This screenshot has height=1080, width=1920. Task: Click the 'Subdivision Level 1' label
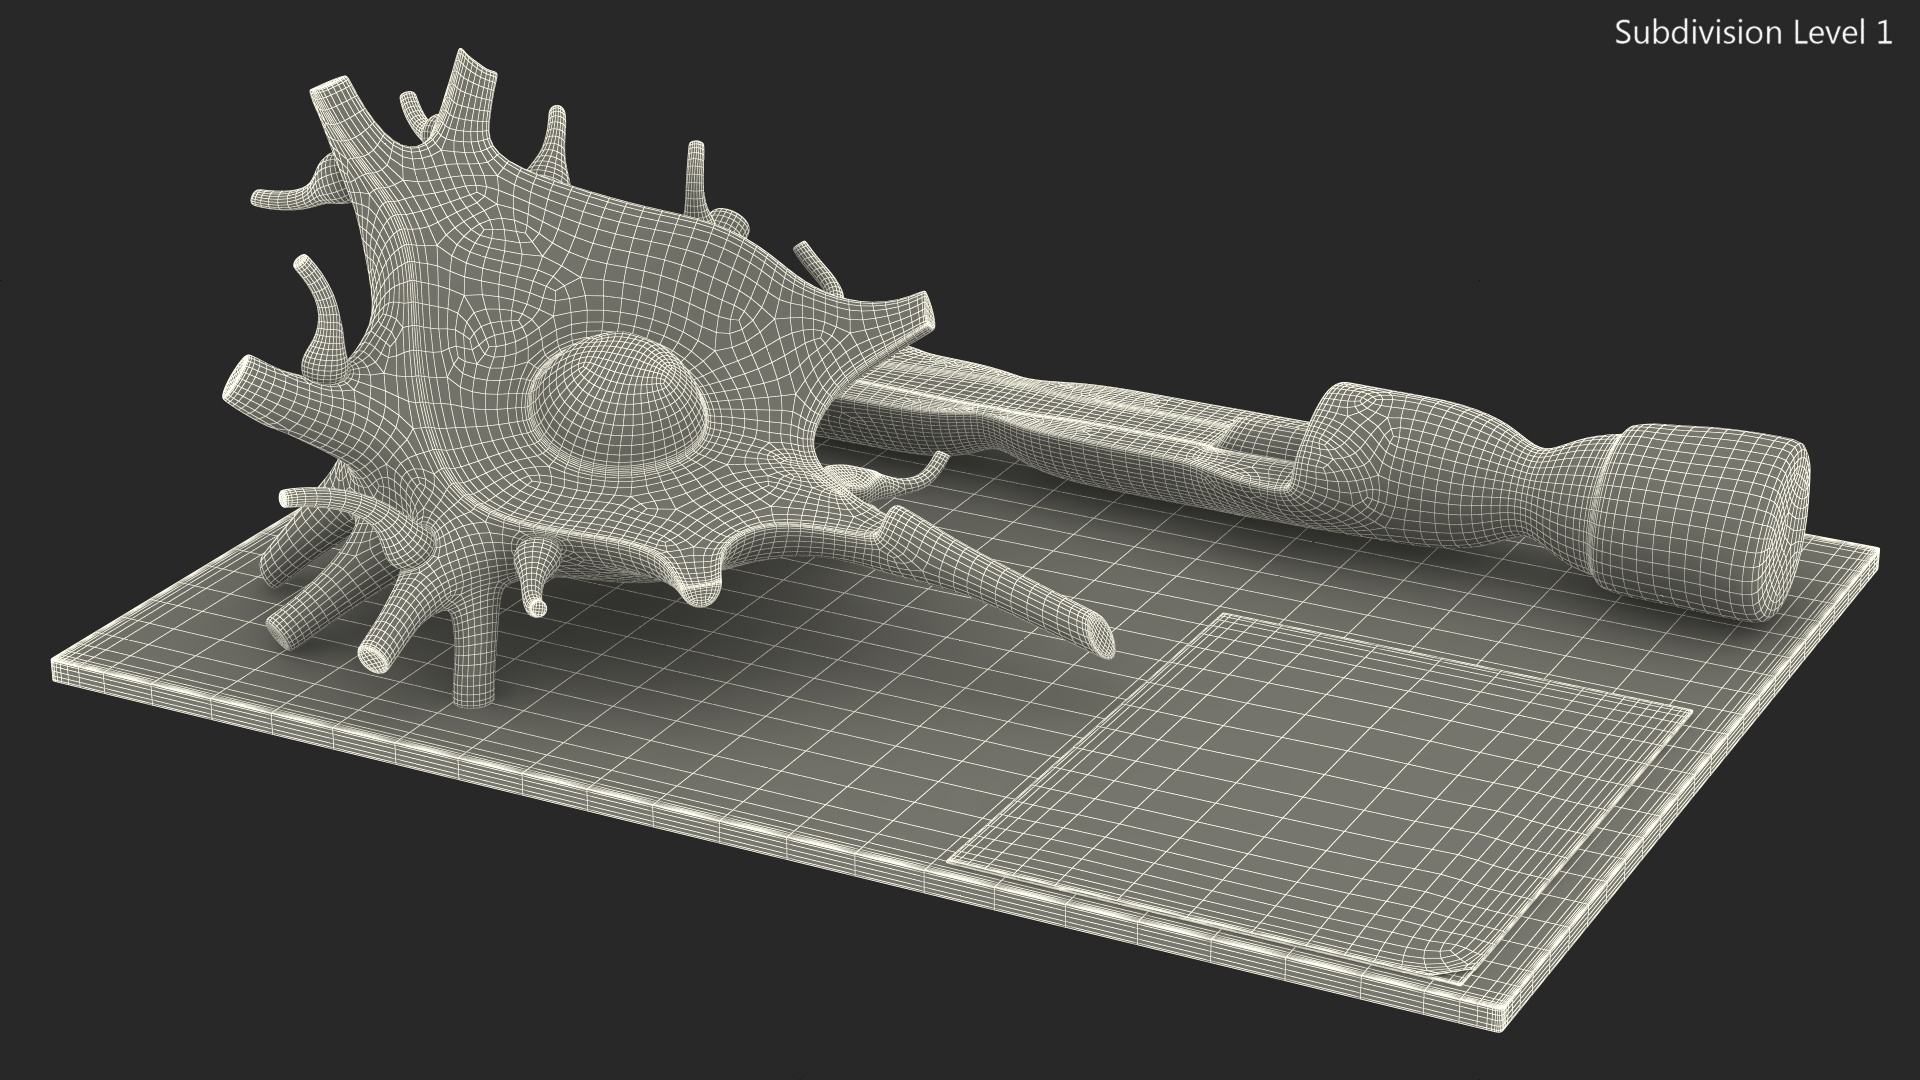tap(1753, 33)
